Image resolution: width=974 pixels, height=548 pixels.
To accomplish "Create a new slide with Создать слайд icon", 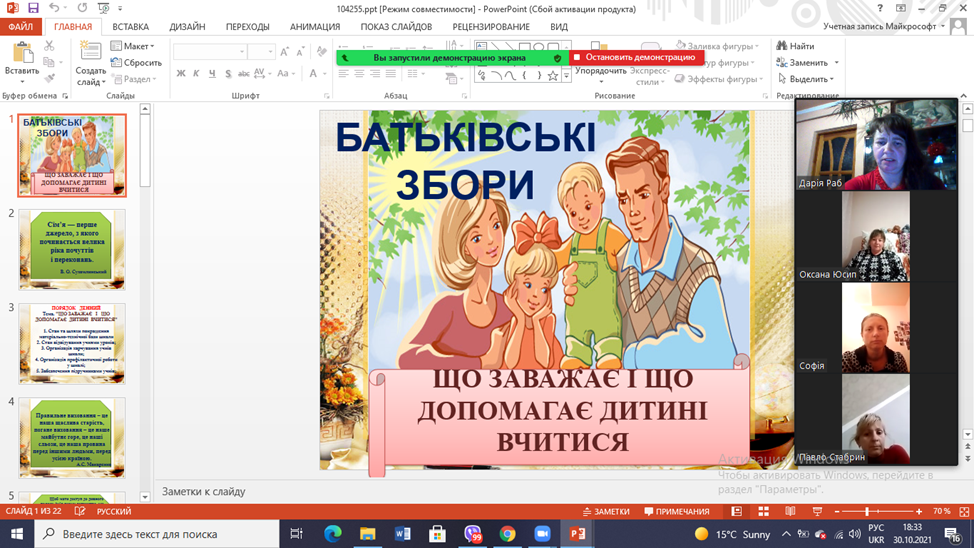I will (91, 53).
